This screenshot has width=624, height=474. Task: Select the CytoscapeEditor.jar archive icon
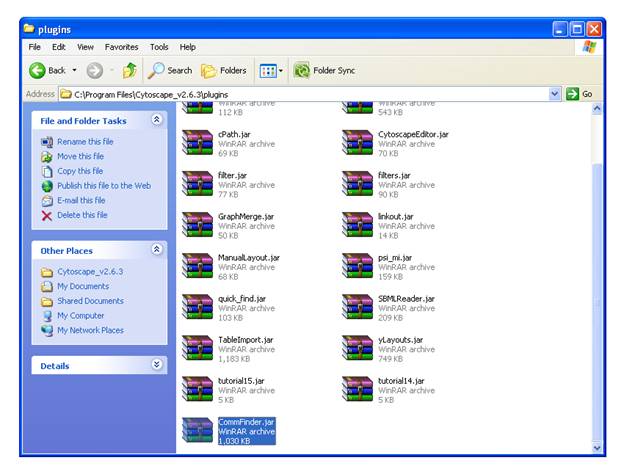(358, 142)
